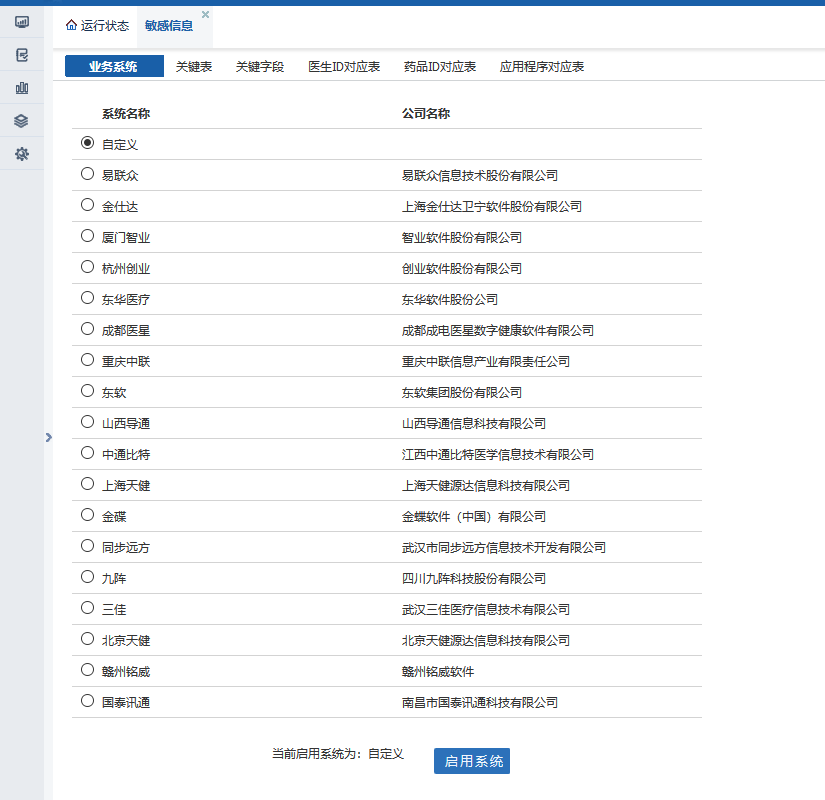Select the 山西导通 radio button
Image resolution: width=825 pixels, height=800 pixels.
87,422
